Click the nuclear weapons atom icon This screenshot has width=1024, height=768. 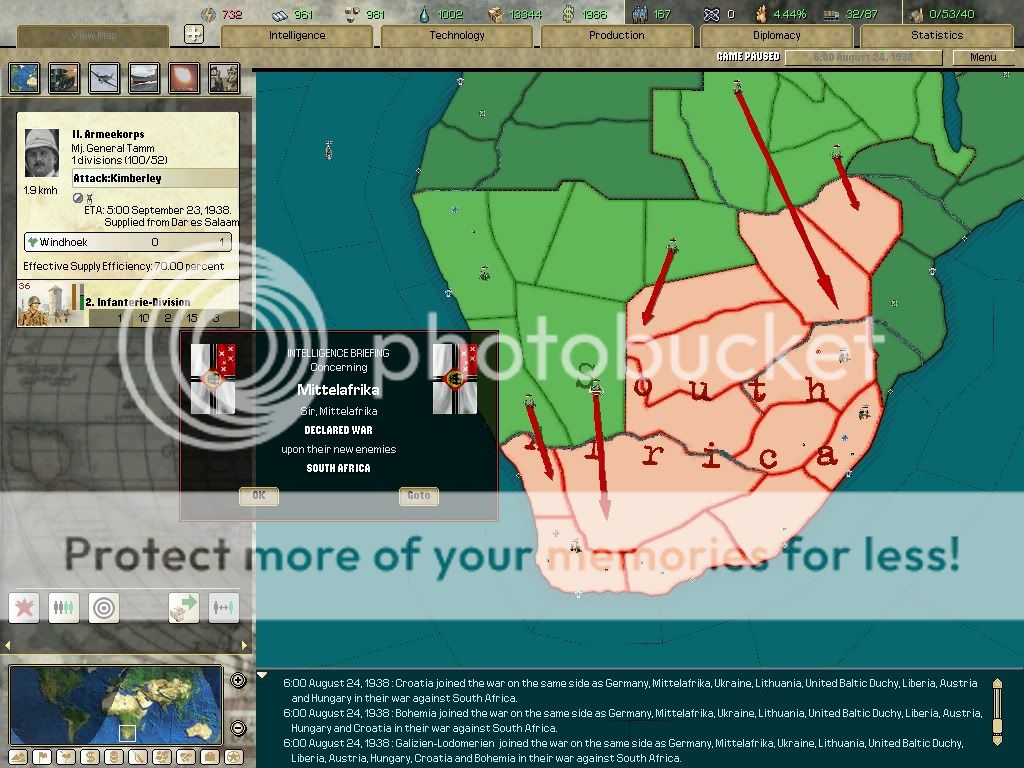click(x=711, y=14)
